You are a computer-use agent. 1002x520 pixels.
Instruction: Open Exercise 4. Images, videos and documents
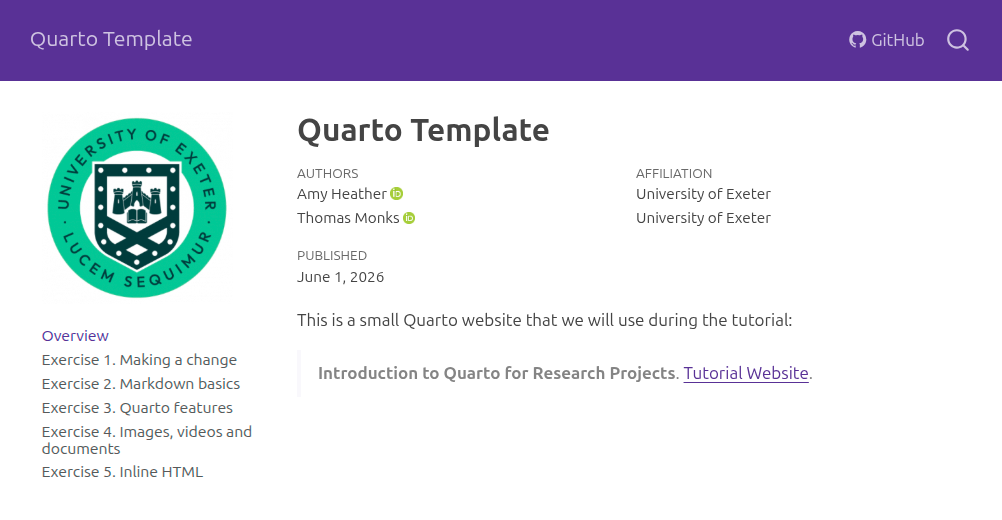[147, 440]
